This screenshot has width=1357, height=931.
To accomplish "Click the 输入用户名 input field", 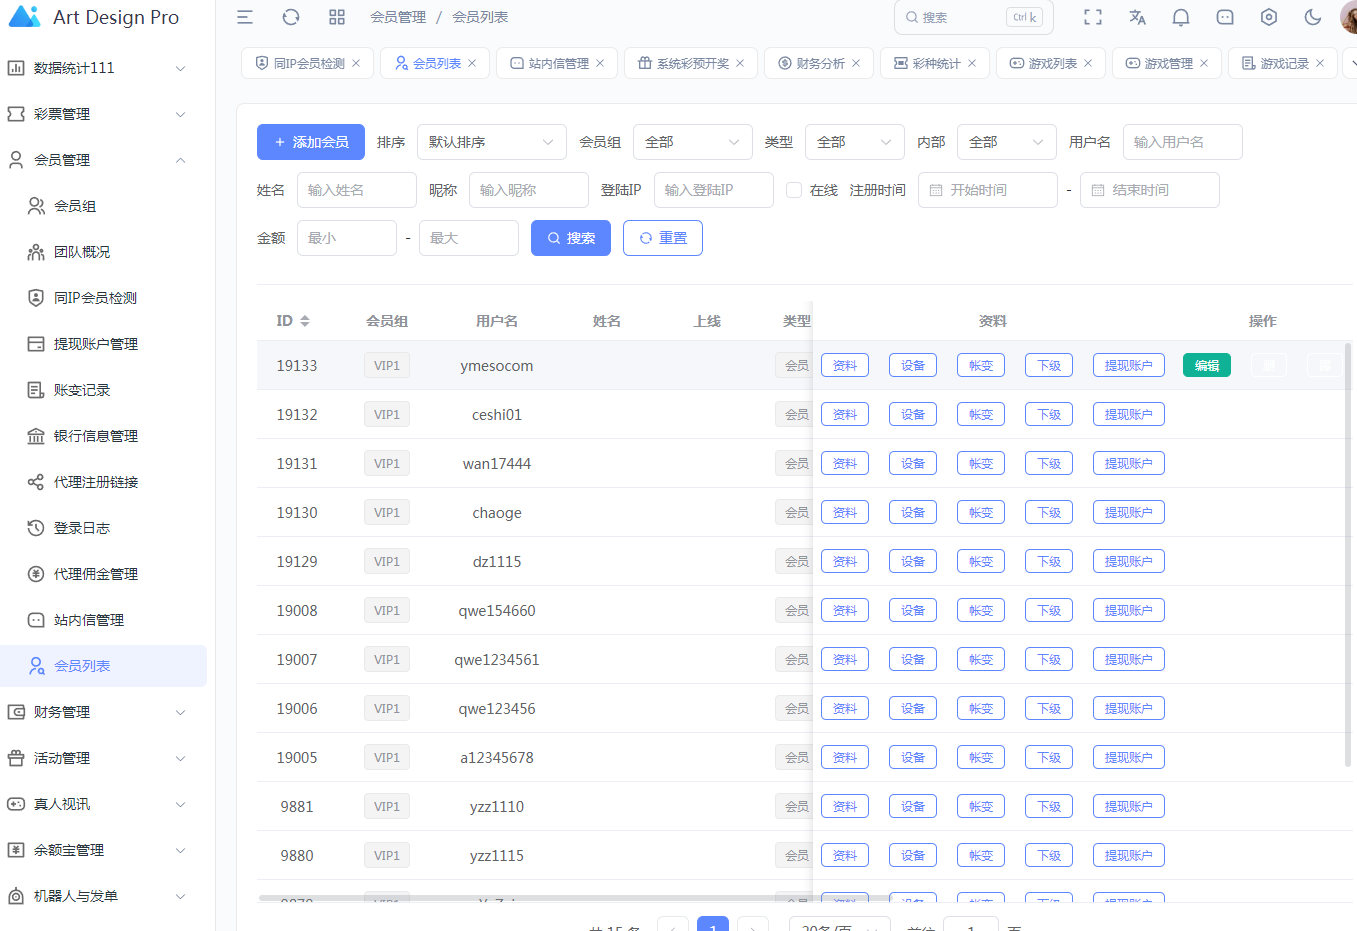I will (1182, 142).
